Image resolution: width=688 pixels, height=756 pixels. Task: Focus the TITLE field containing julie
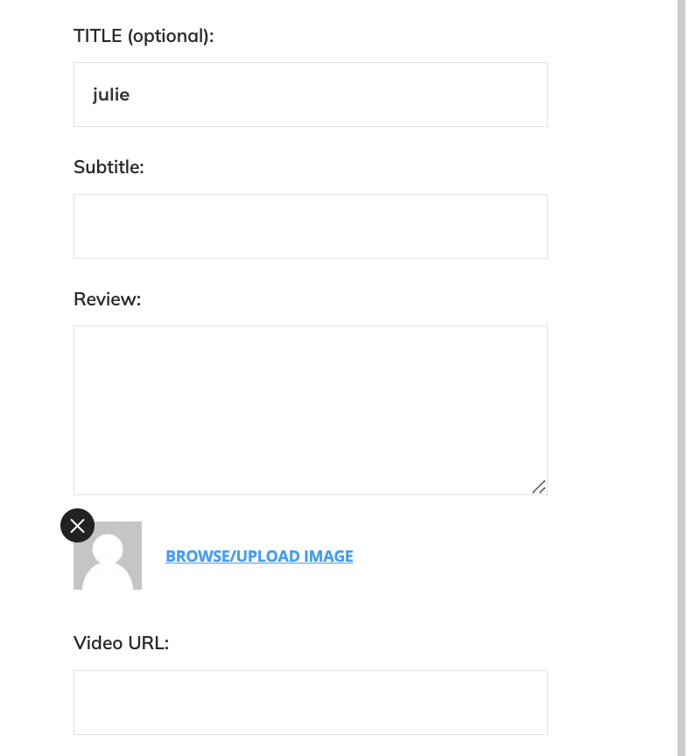310,95
